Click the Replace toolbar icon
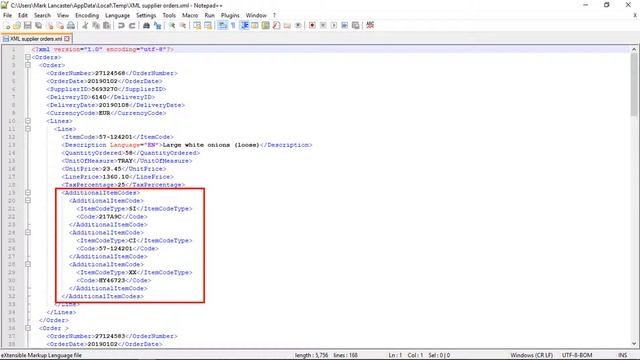640x360 pixels. point(157,25)
